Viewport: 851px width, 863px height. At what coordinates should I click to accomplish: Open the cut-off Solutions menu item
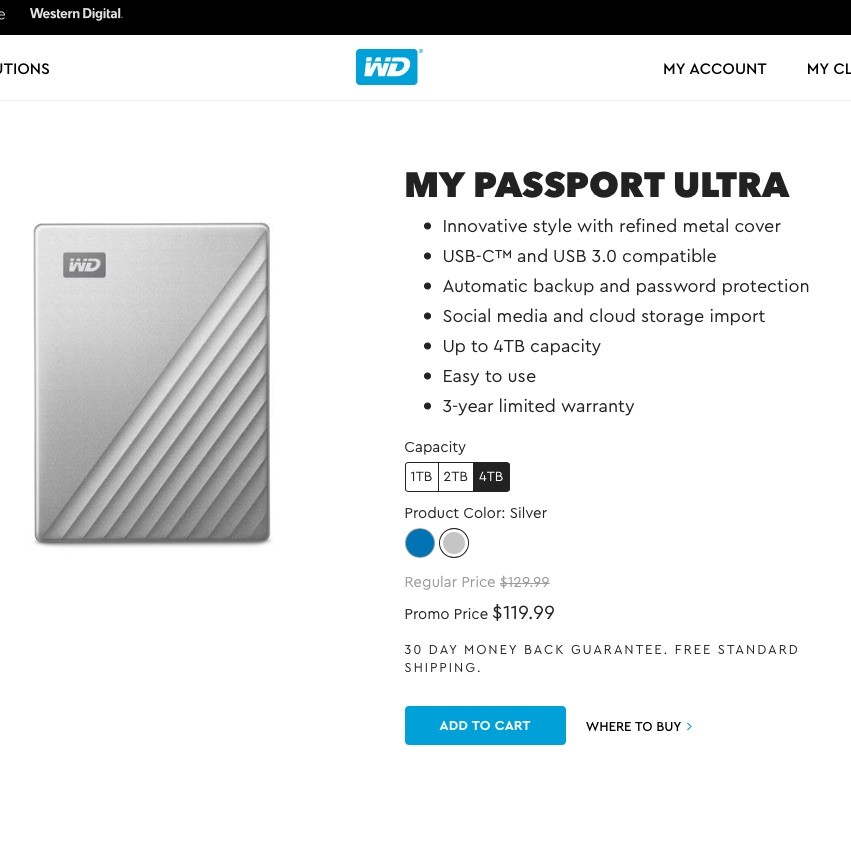(24, 69)
